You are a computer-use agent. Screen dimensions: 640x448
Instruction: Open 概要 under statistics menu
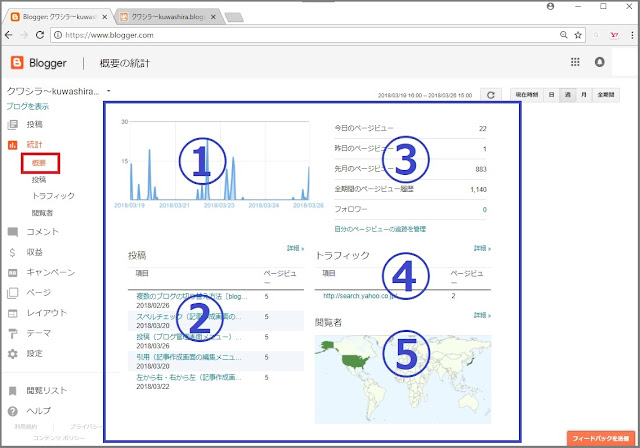point(39,163)
